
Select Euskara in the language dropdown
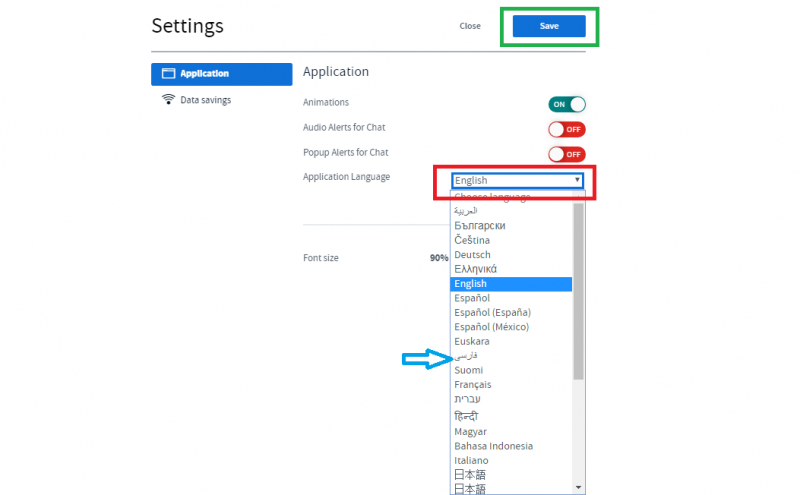click(x=472, y=342)
